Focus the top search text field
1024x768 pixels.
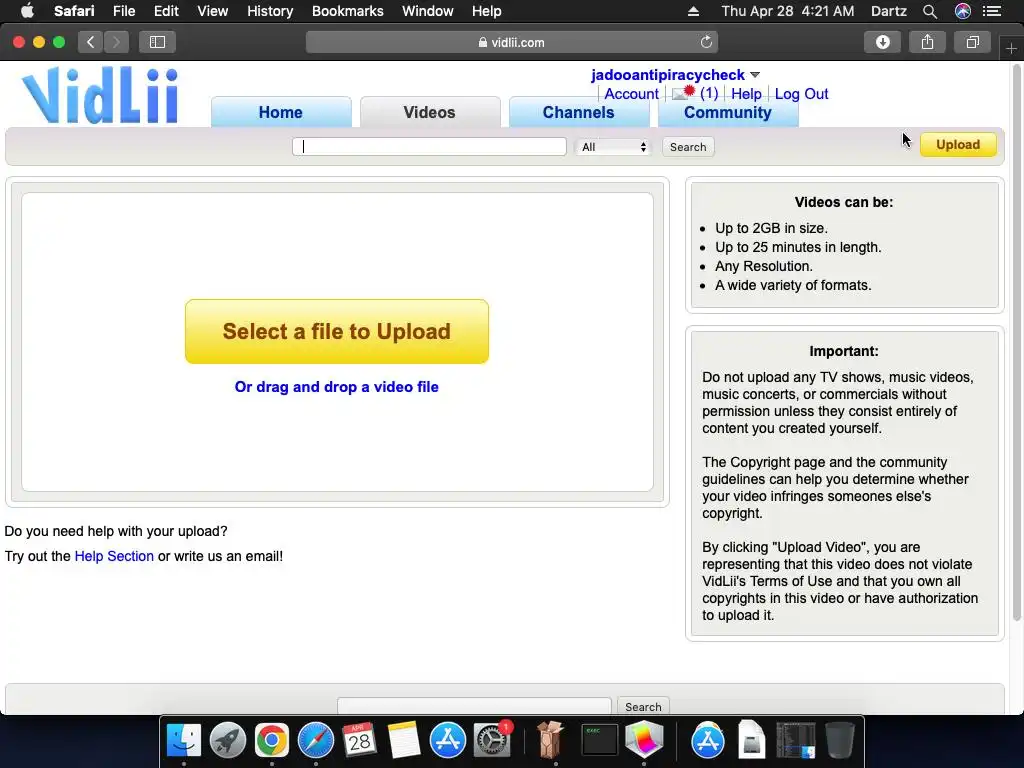[x=429, y=147]
